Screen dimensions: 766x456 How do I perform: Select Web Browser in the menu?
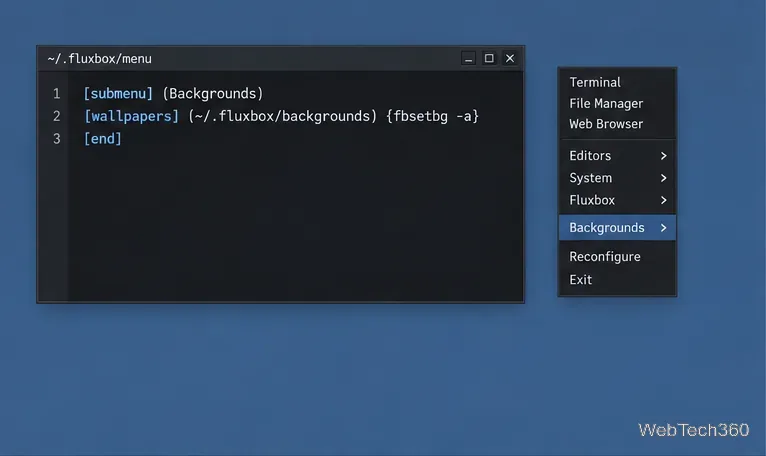coord(617,124)
